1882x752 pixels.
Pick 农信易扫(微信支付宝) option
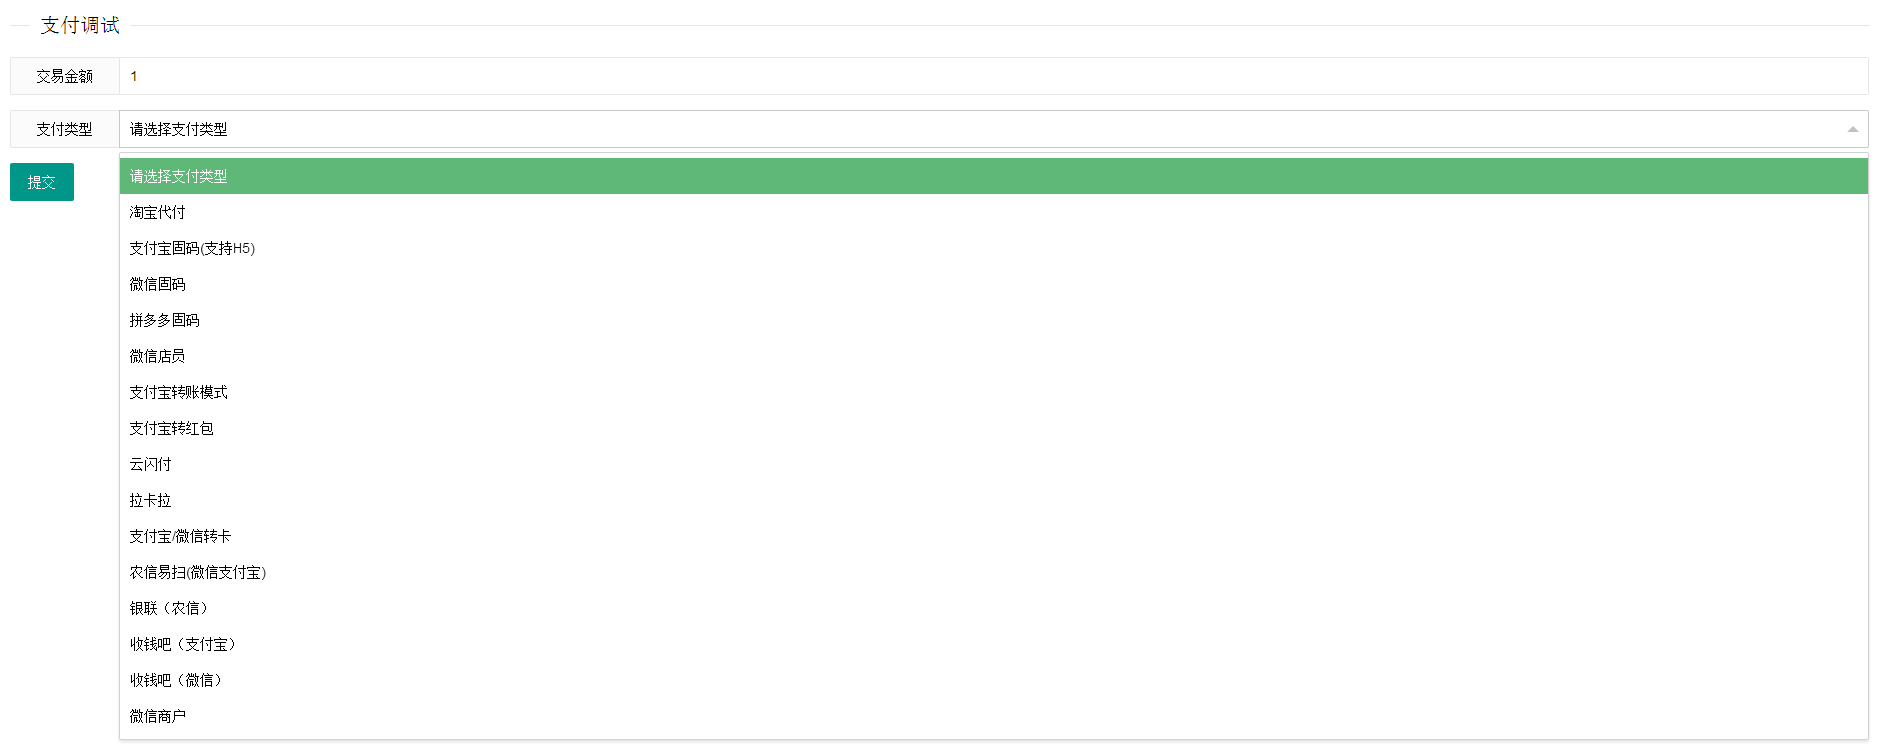coord(198,572)
